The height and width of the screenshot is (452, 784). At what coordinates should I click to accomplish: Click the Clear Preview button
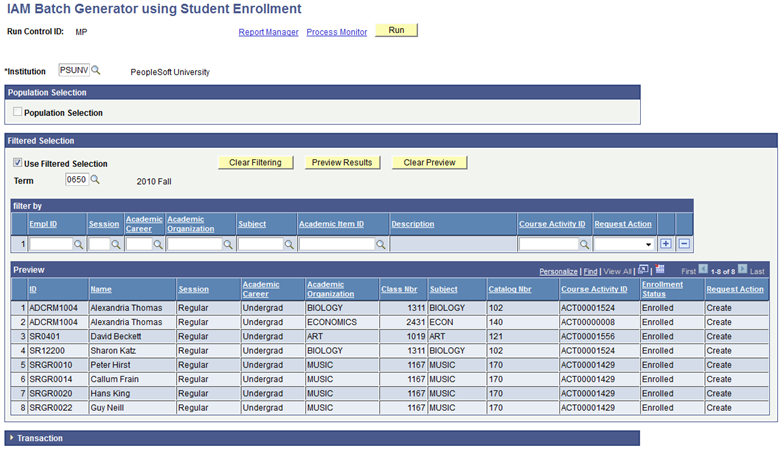point(430,163)
